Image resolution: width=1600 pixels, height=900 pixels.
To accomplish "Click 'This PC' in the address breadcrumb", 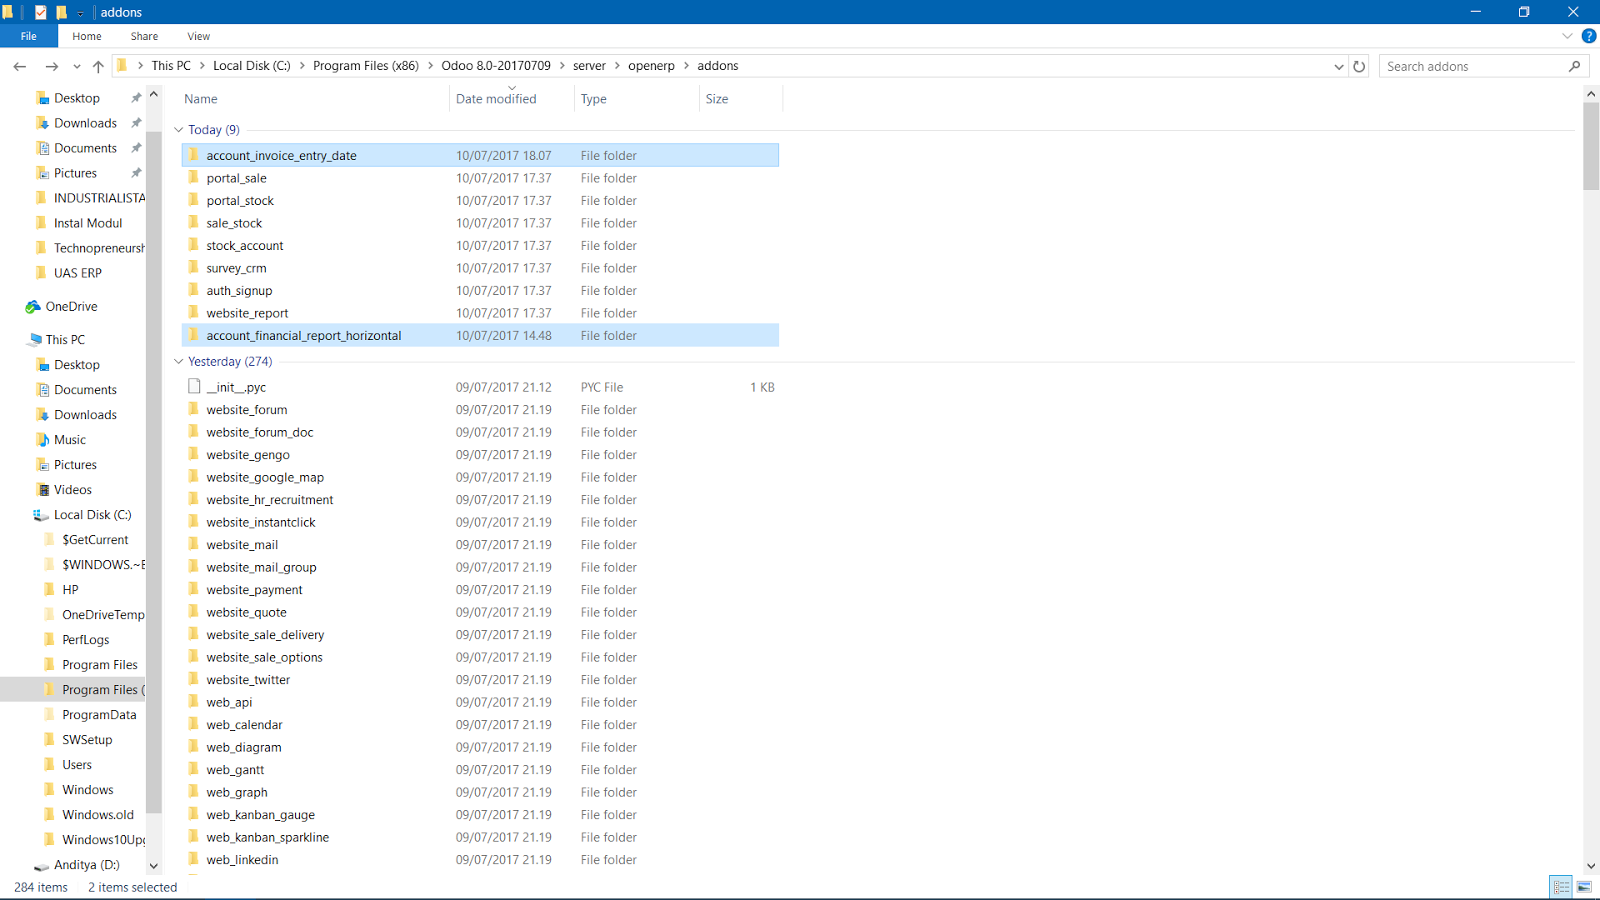I will pos(171,66).
